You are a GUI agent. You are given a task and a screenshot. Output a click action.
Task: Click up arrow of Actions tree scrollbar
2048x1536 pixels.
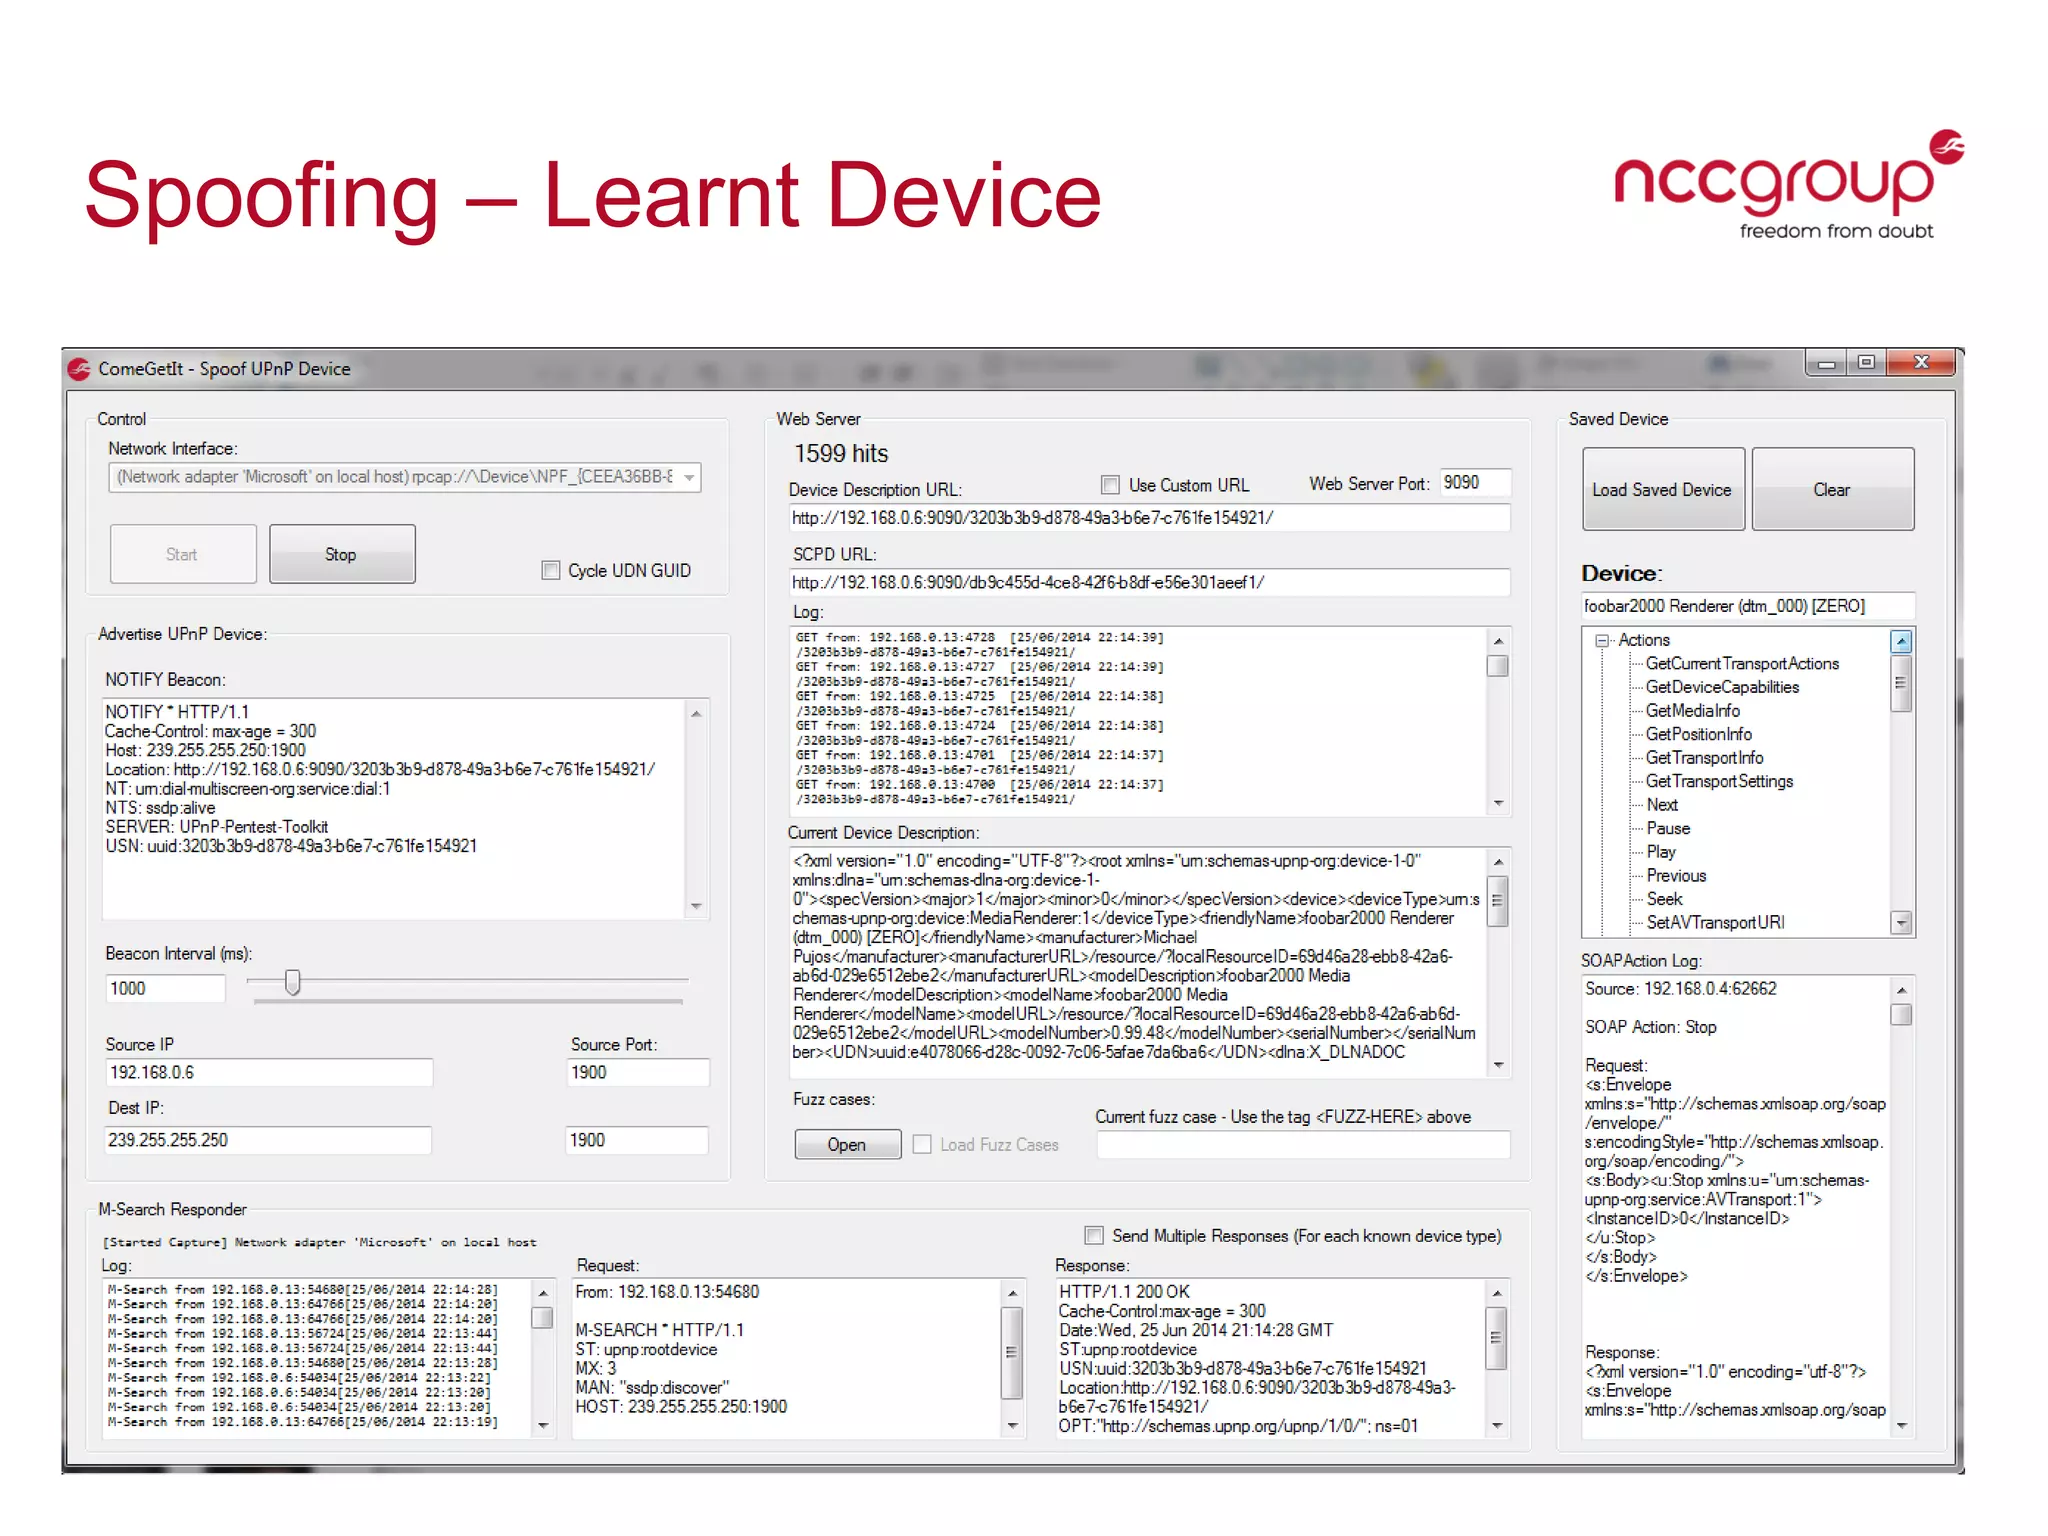[1902, 642]
